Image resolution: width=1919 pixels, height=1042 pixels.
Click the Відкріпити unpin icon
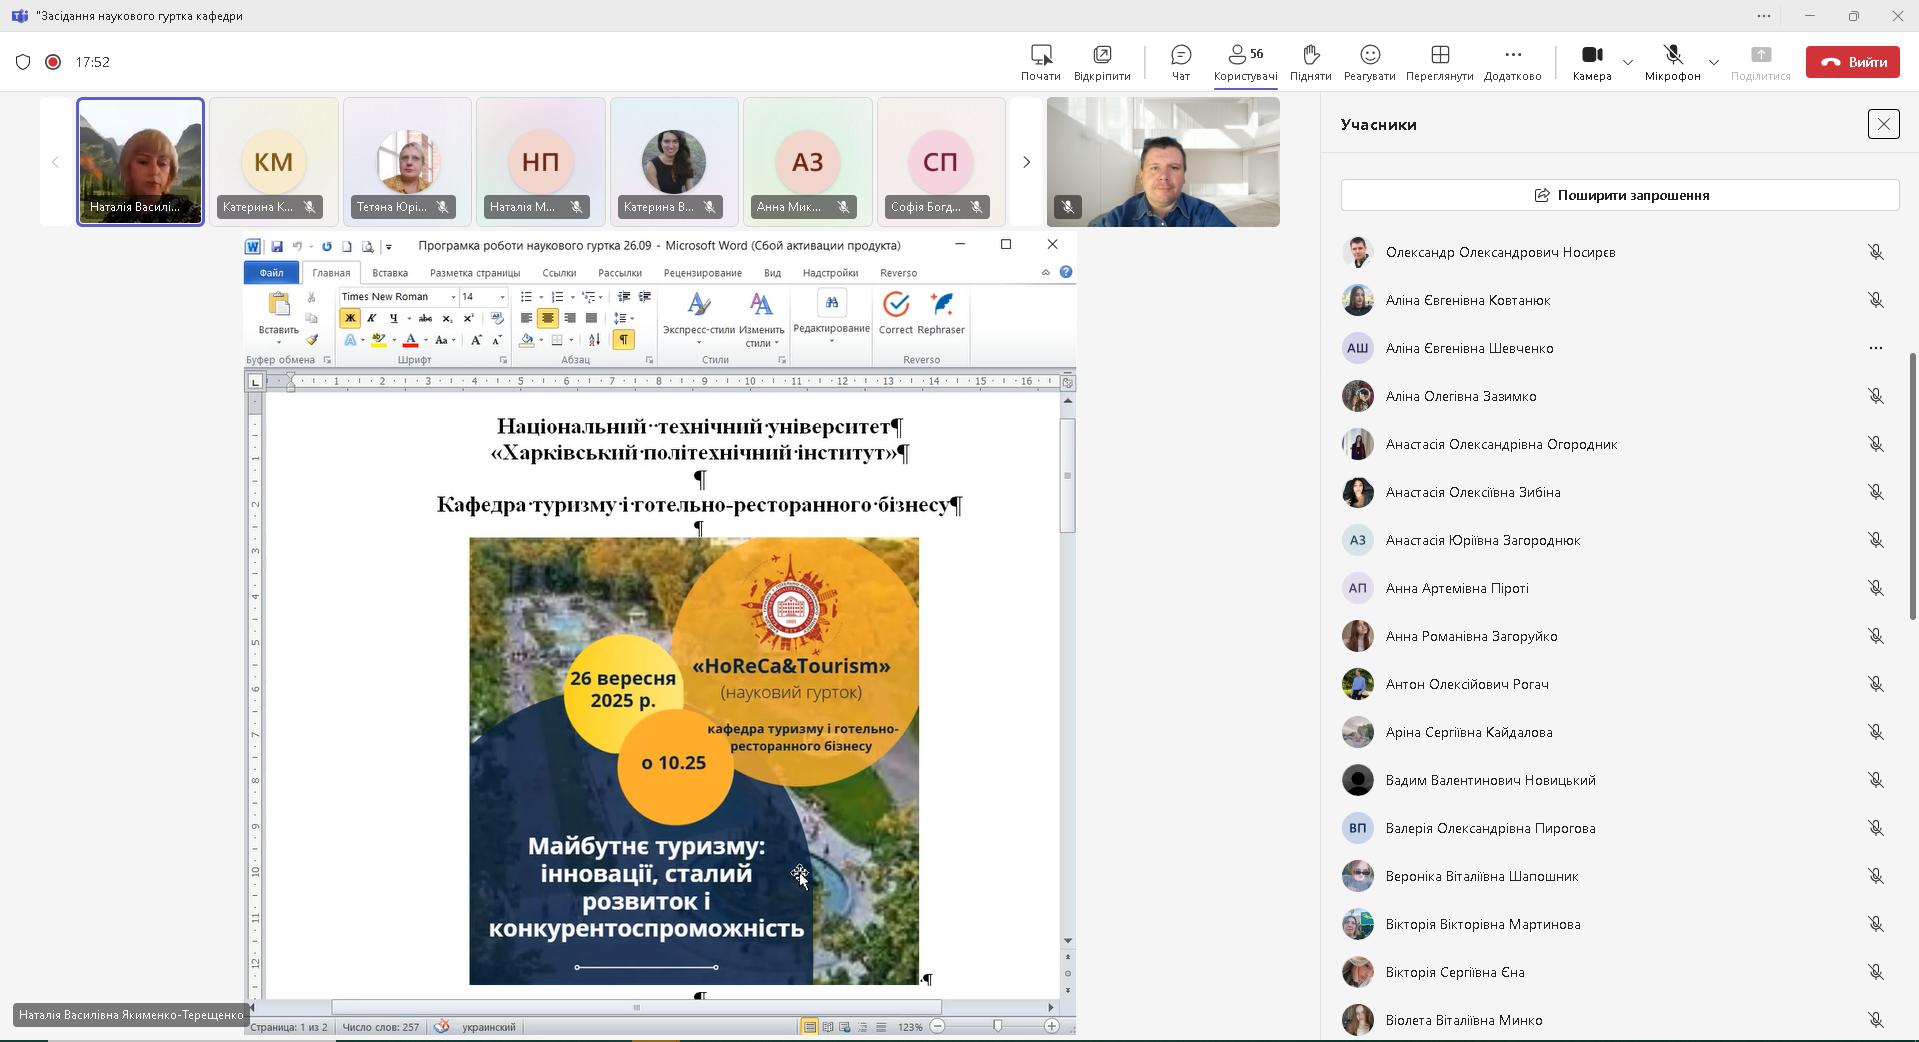(1102, 62)
